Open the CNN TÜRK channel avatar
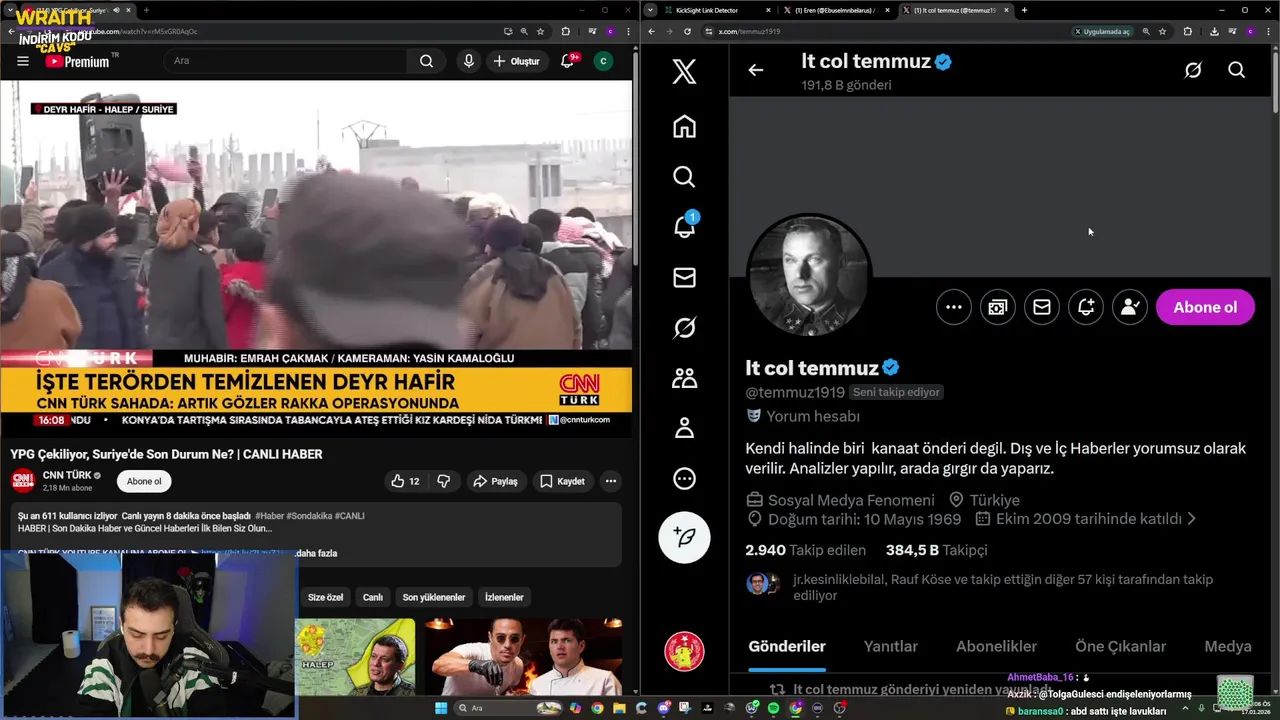 [23, 481]
